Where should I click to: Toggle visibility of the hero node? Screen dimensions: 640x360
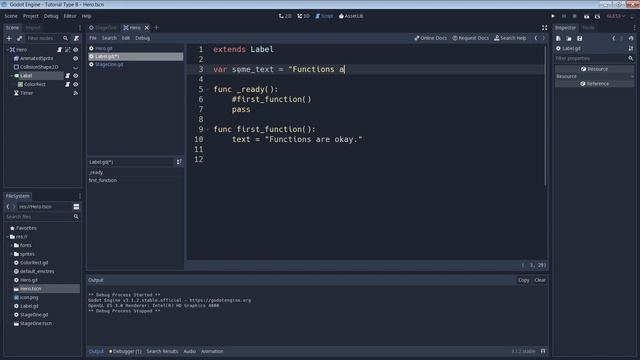(x=76, y=49)
